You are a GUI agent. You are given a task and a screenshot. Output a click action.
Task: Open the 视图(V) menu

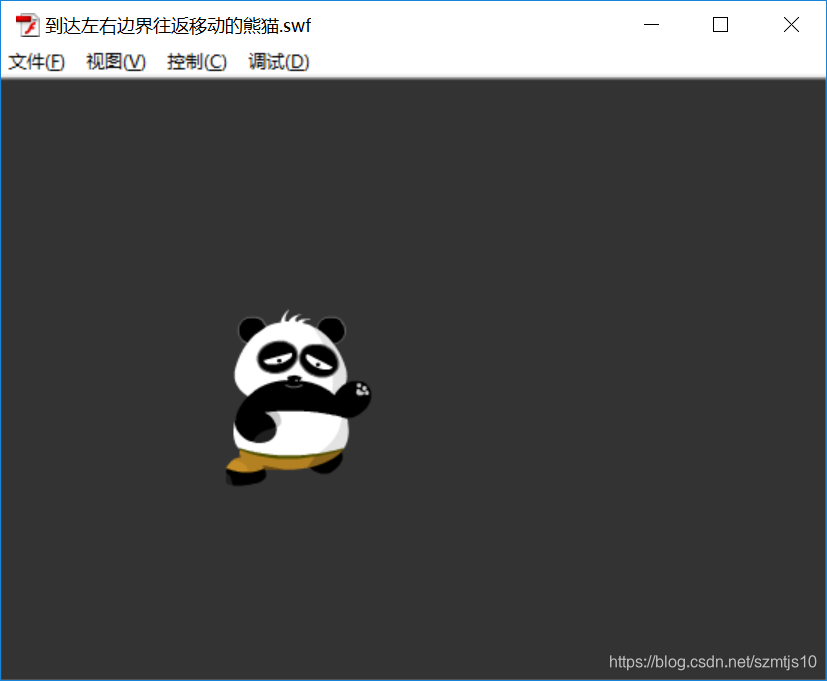tap(116, 62)
